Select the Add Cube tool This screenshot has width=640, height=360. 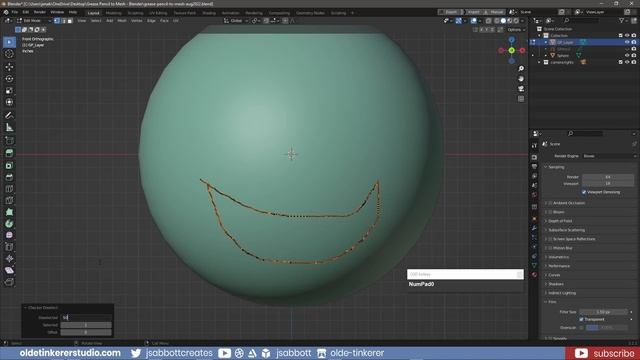point(9,140)
